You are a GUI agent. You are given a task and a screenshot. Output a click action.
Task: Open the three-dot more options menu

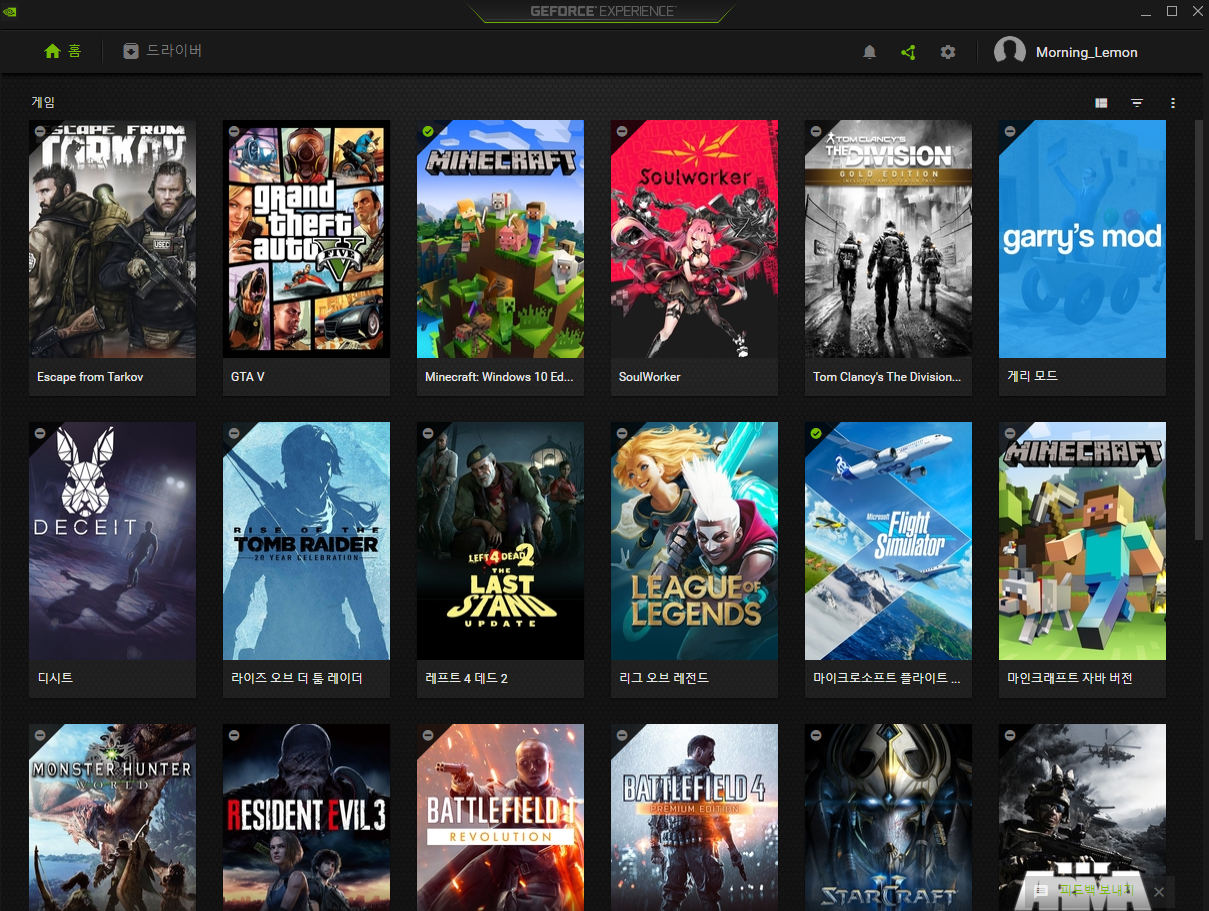(1173, 103)
